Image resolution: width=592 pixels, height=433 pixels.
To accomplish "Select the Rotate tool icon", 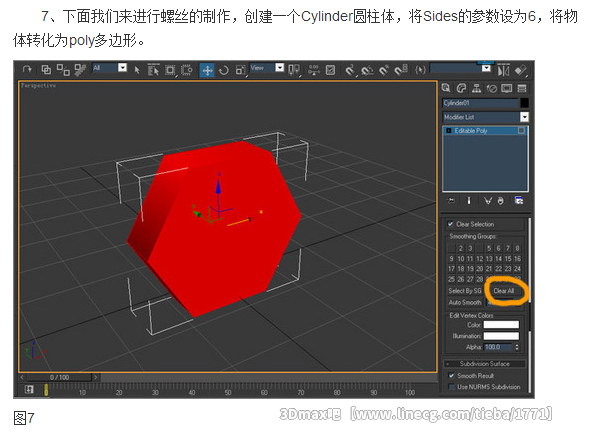I will click(x=224, y=70).
